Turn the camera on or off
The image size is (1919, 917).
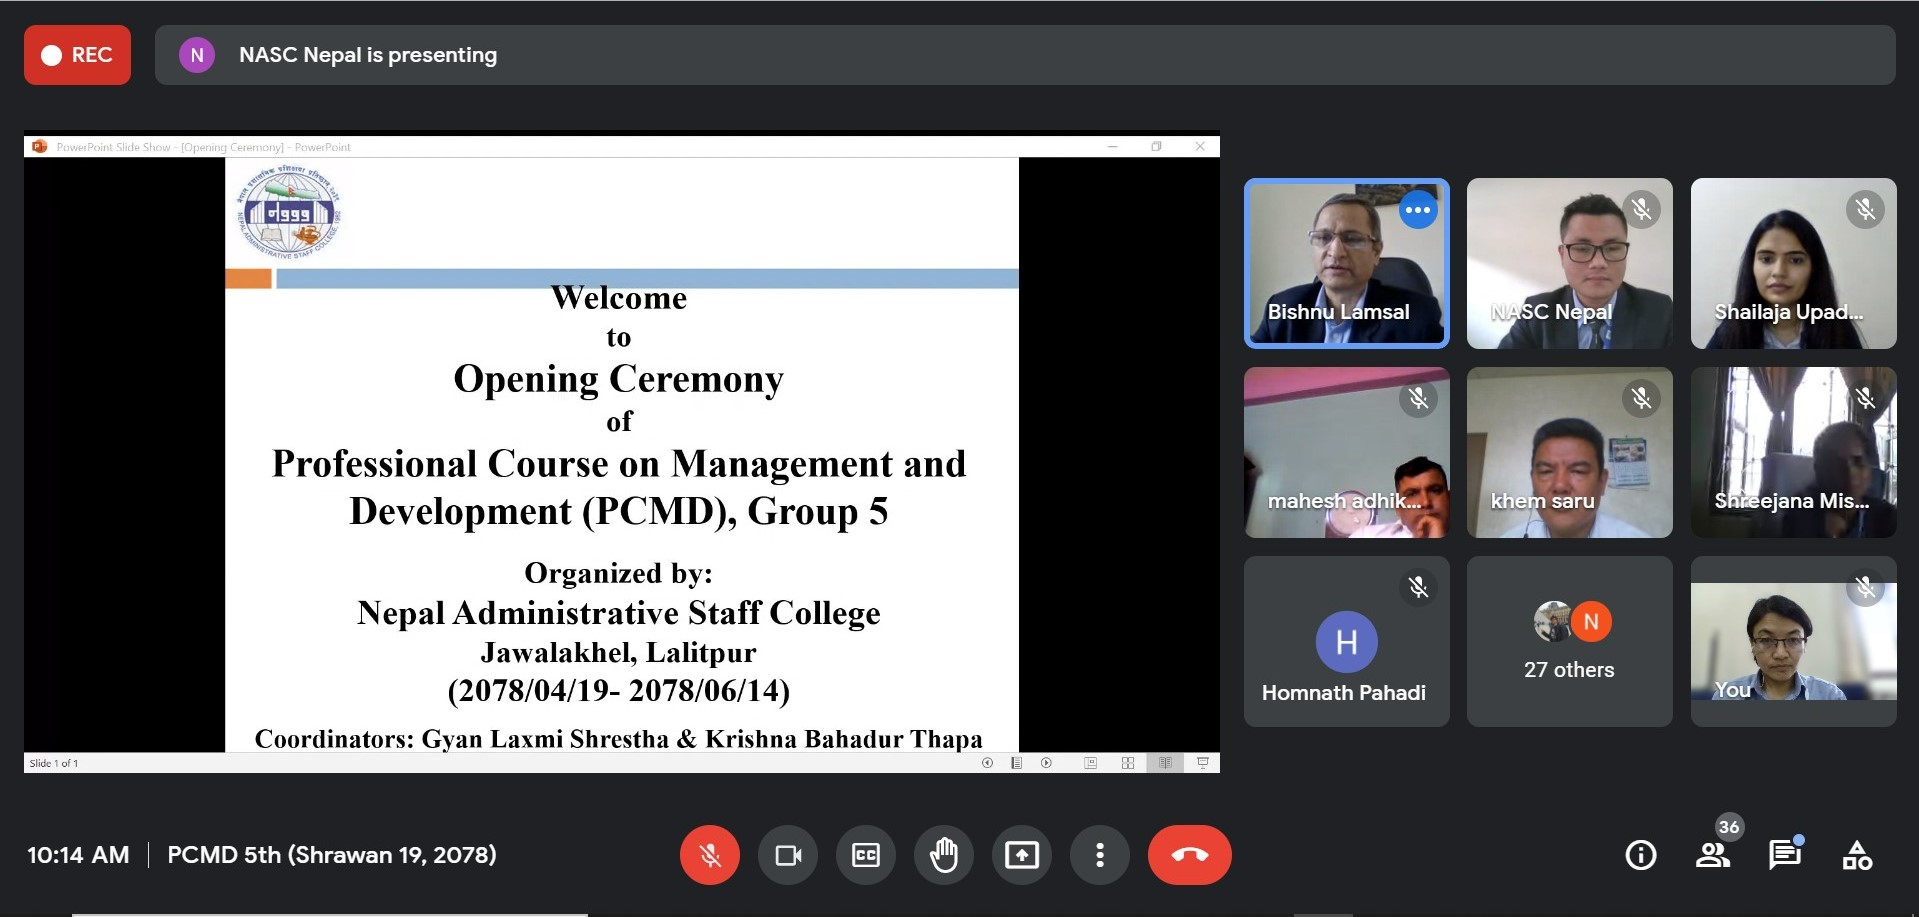tap(788, 855)
